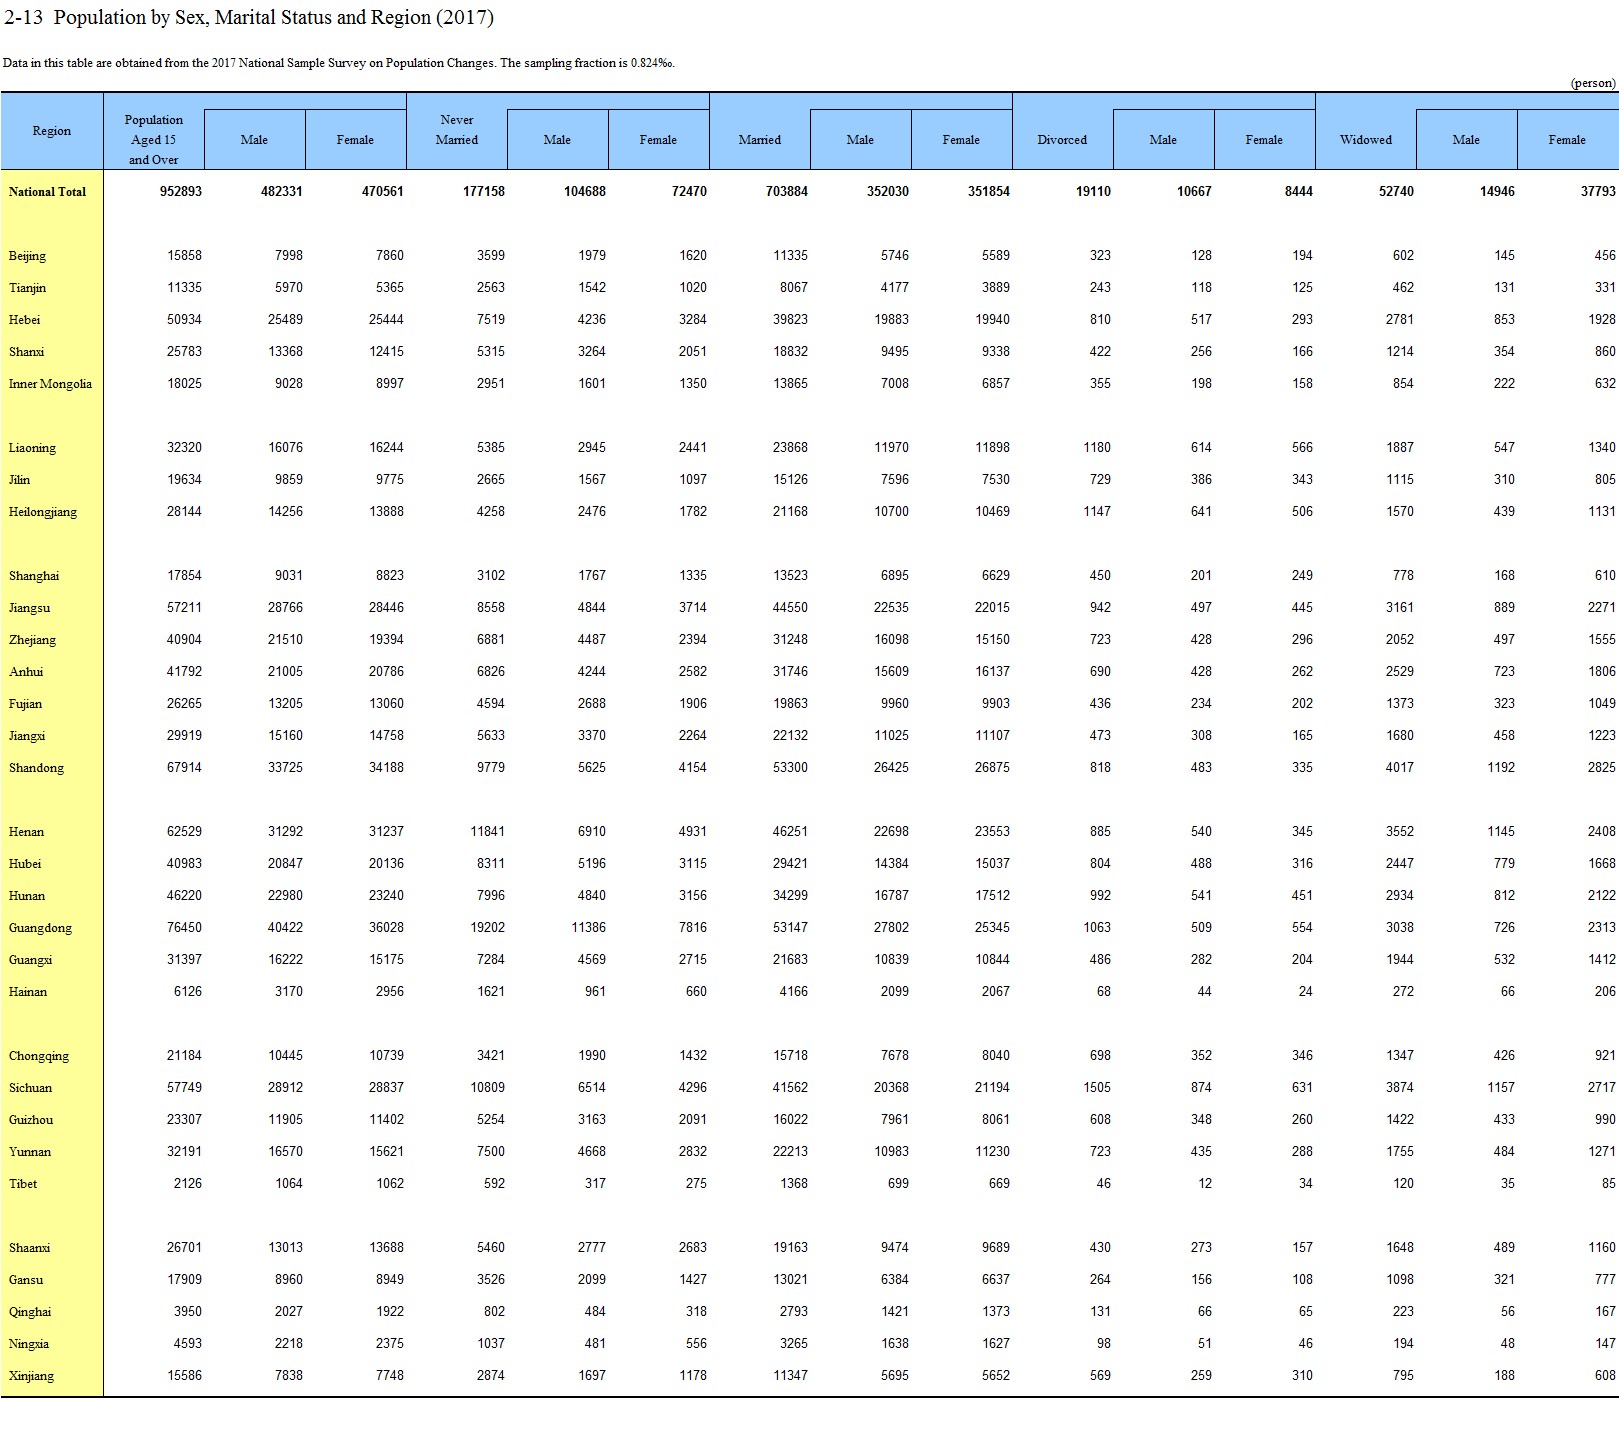Image resolution: width=1619 pixels, height=1430 pixels.
Task: Click the 'Tibet' row label
Action: coord(23,1184)
